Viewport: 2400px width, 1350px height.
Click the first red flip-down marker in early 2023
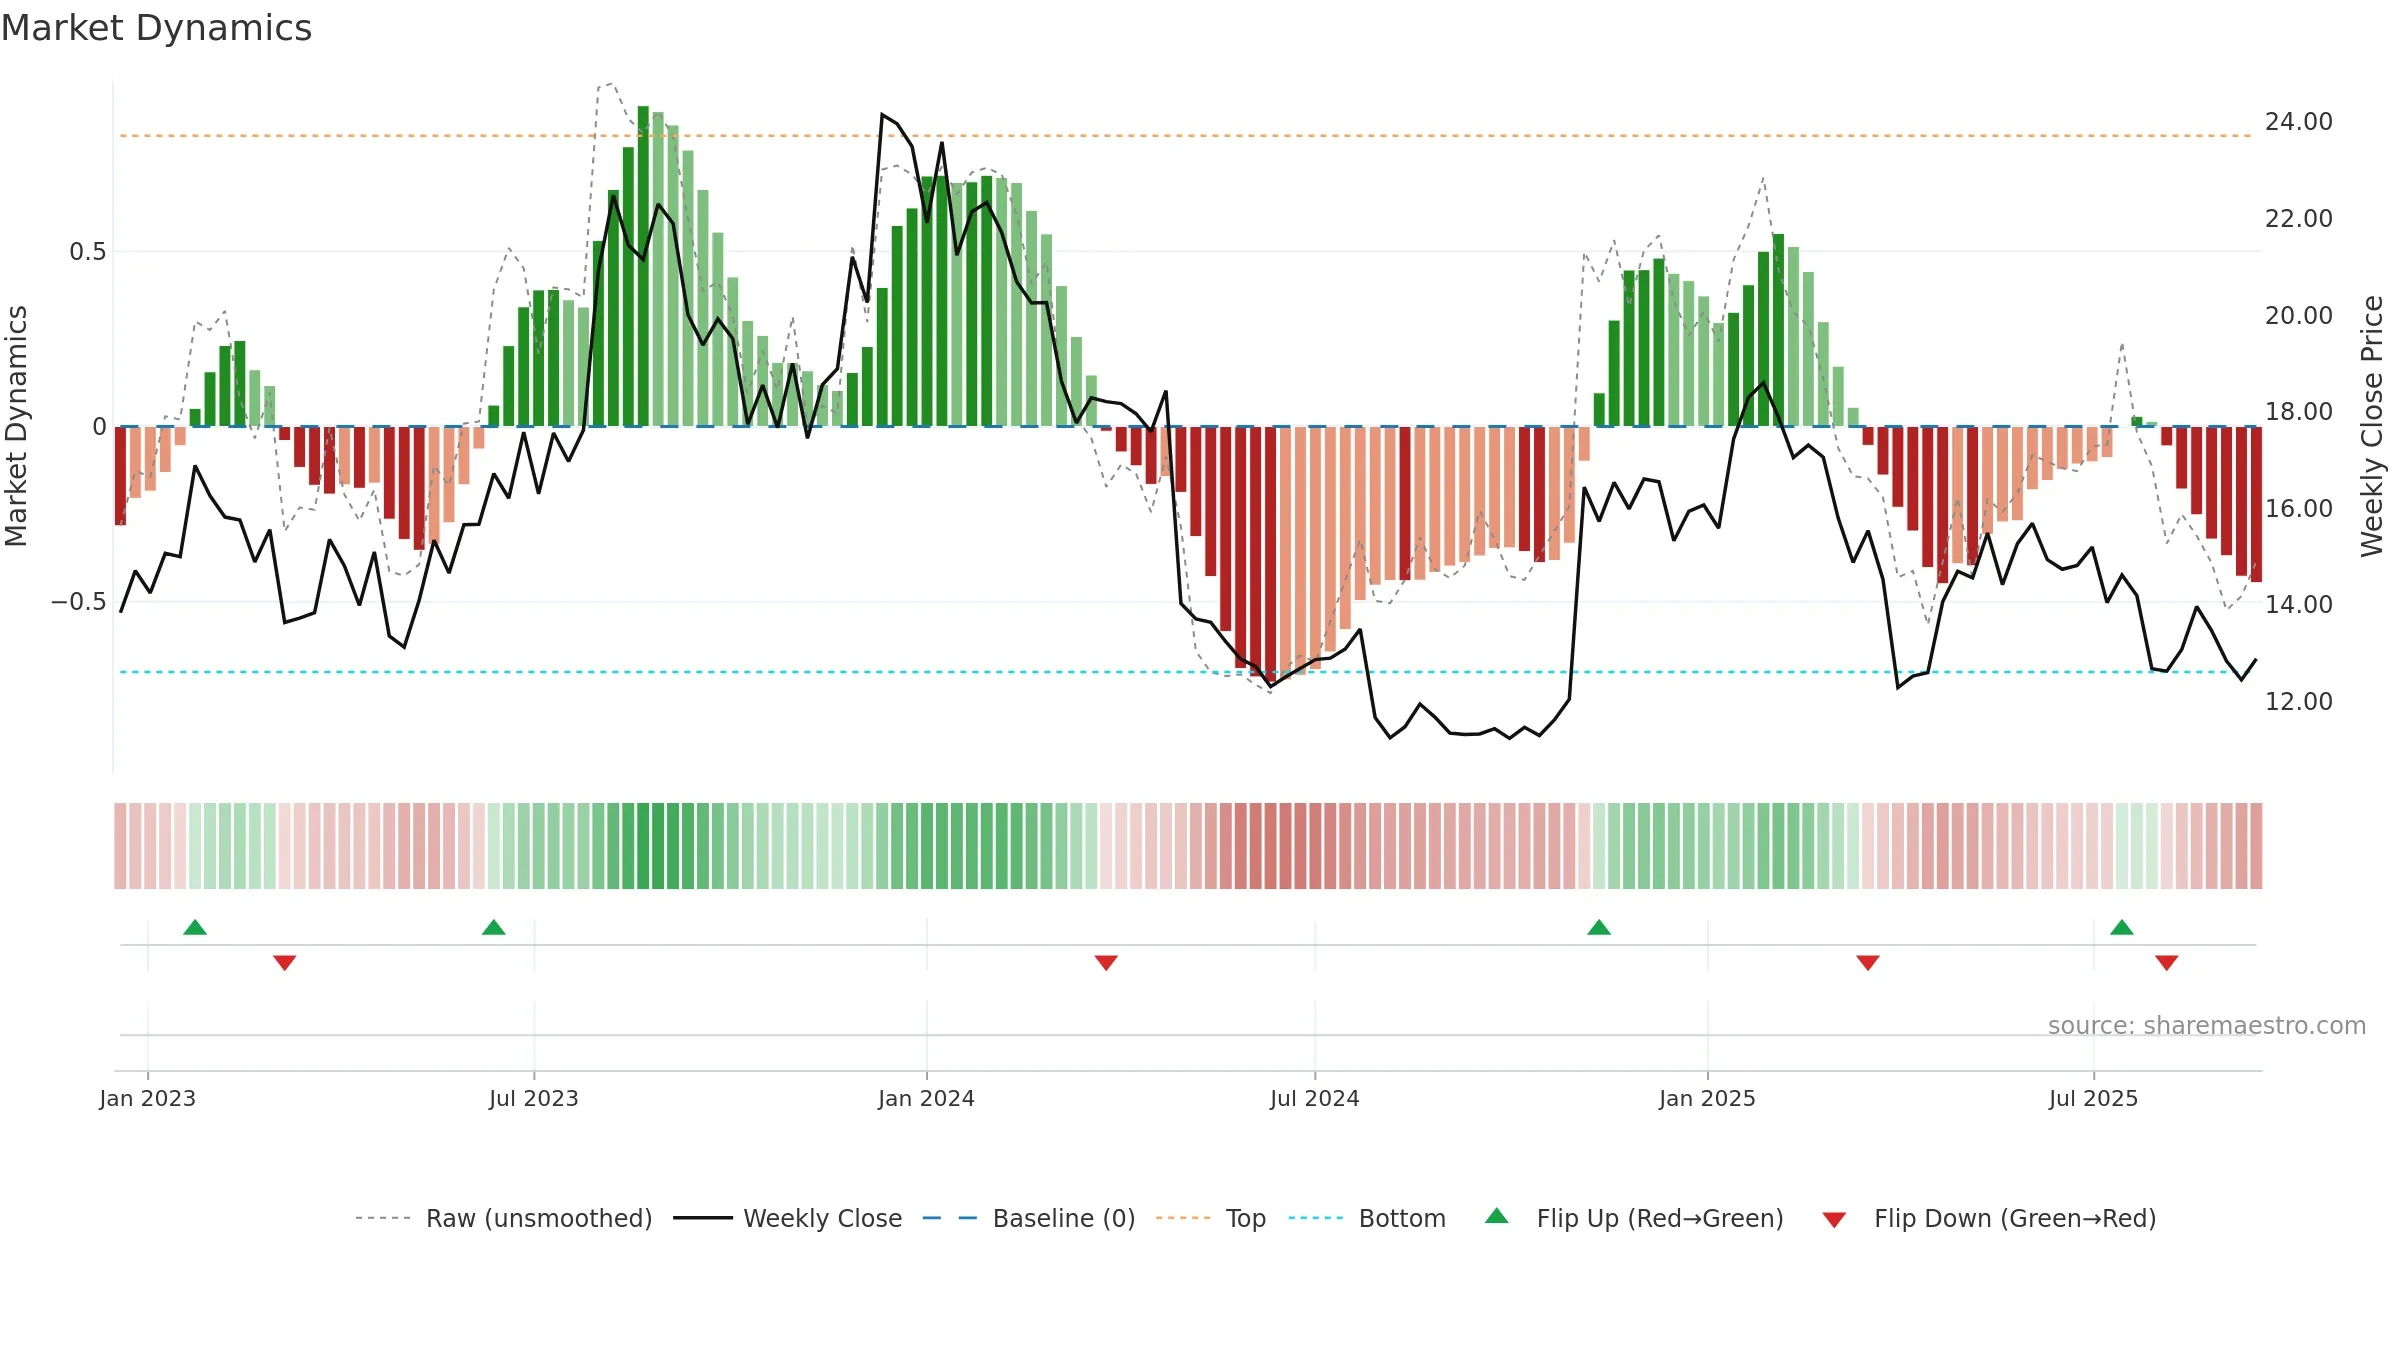click(285, 963)
